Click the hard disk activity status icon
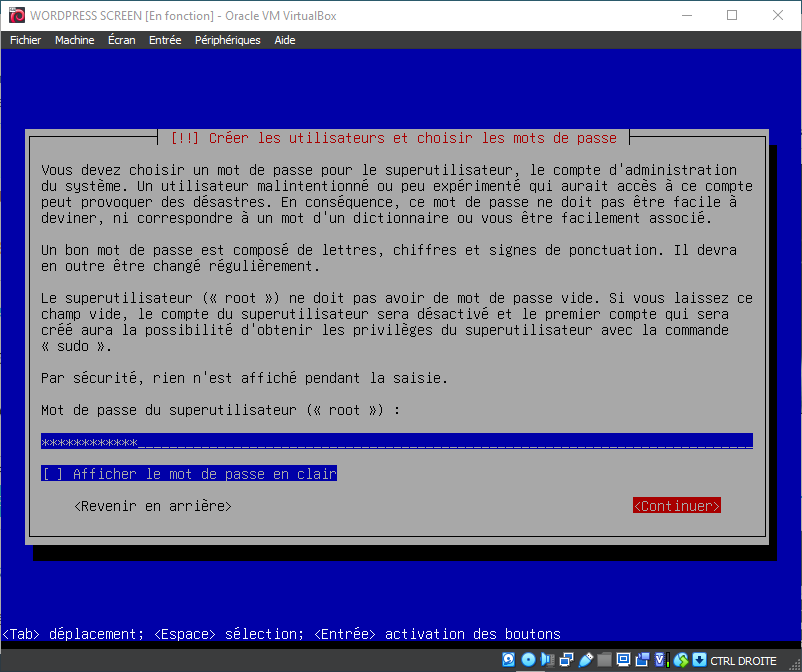Screen dimensions: 802x672 tap(508, 660)
